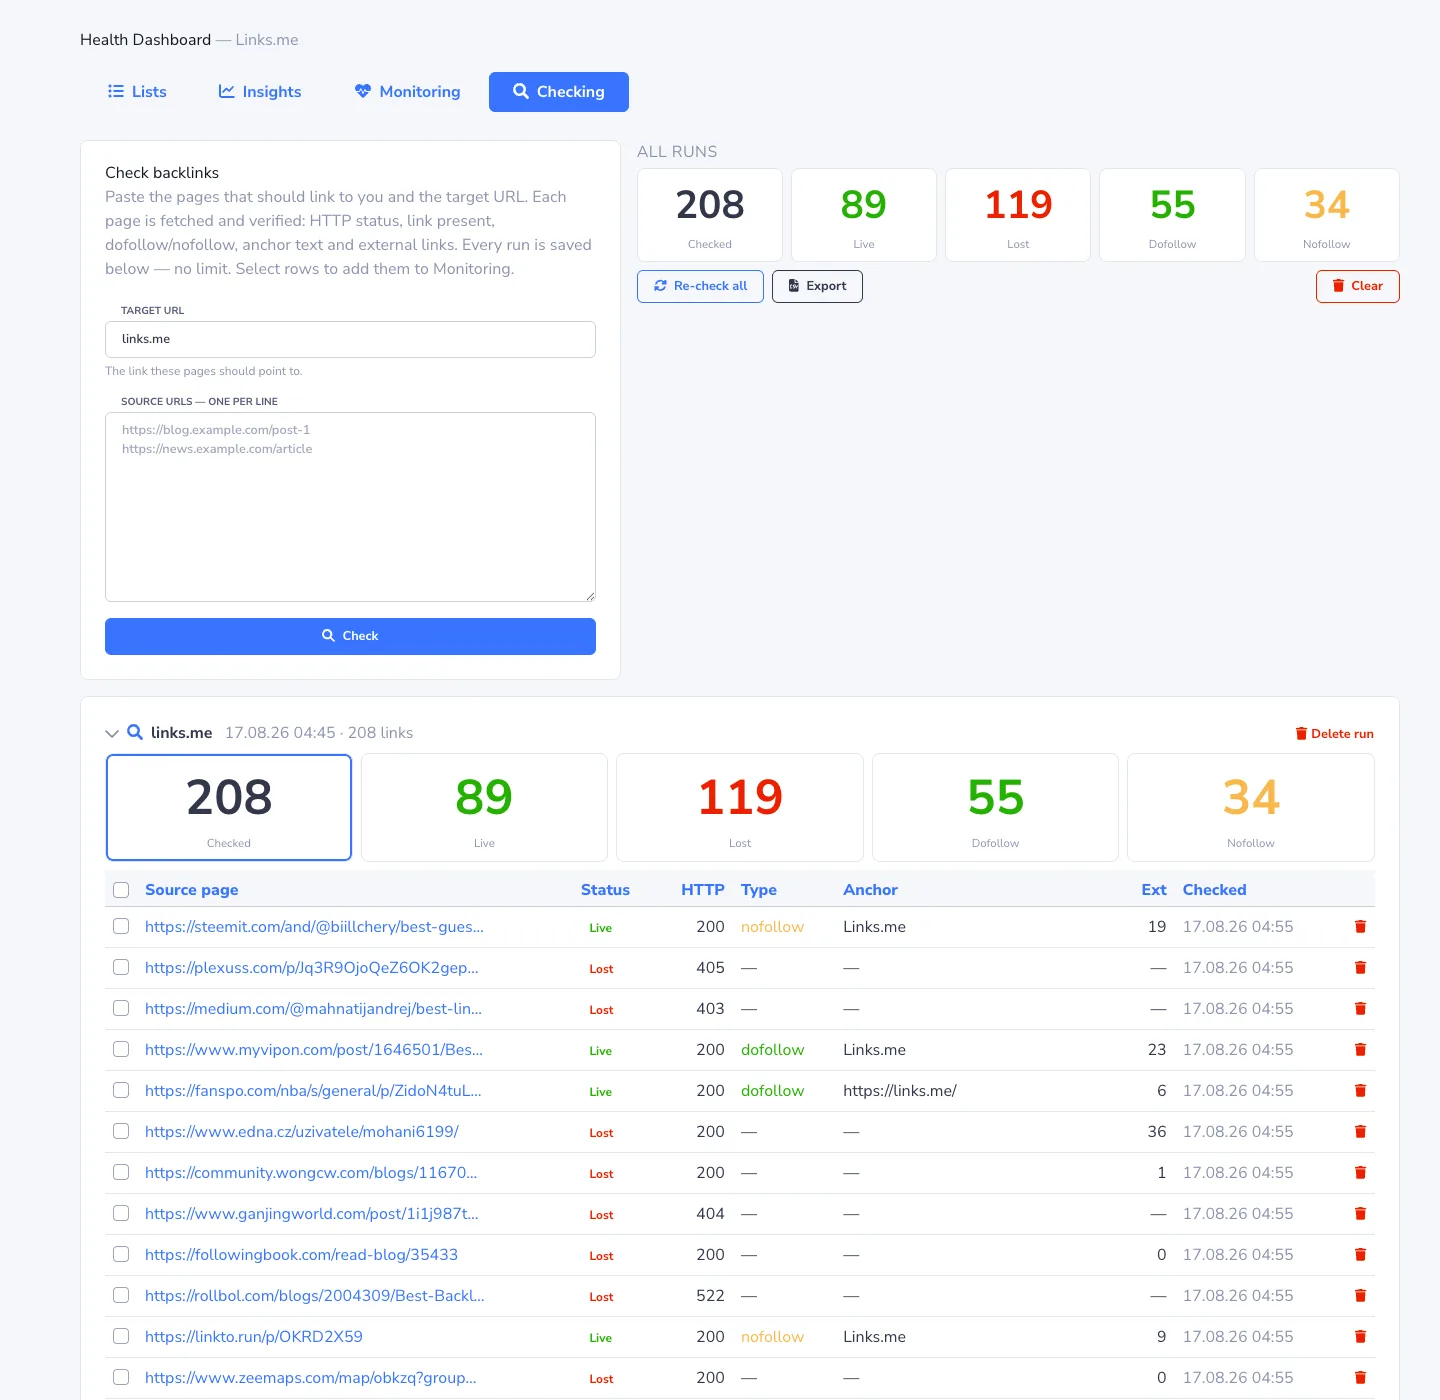Filter run by the 89 Live card

484,807
